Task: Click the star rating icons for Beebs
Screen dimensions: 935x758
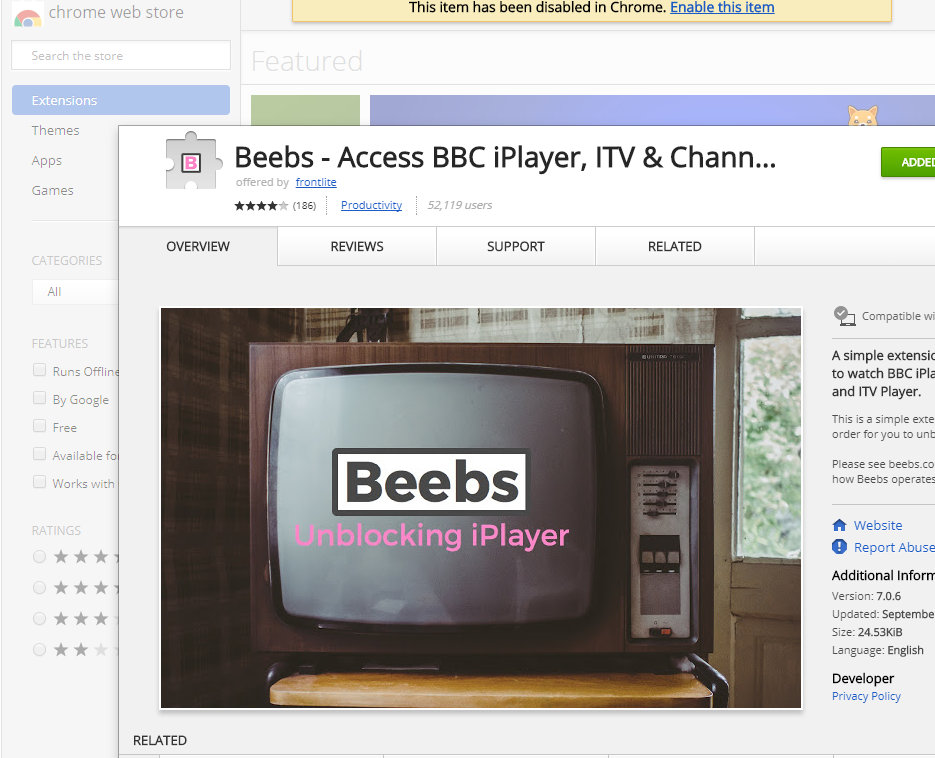Action: point(261,206)
